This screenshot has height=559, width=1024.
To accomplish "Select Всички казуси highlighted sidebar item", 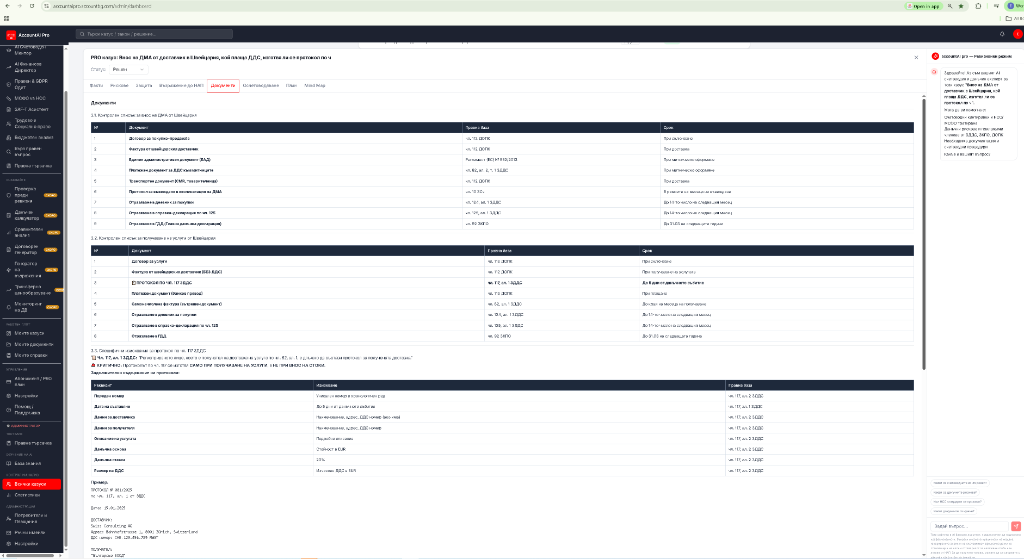I will pyautogui.click(x=31, y=484).
